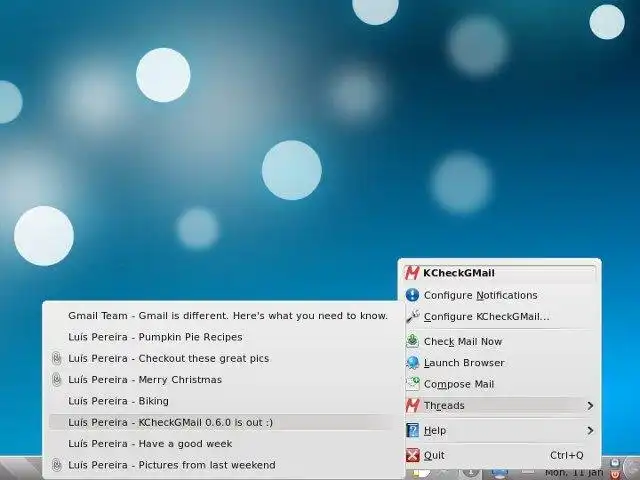Image resolution: width=640 pixels, height=480 pixels.
Task: Open Configure KCheckGMail... menu entry
Action: coord(500,317)
